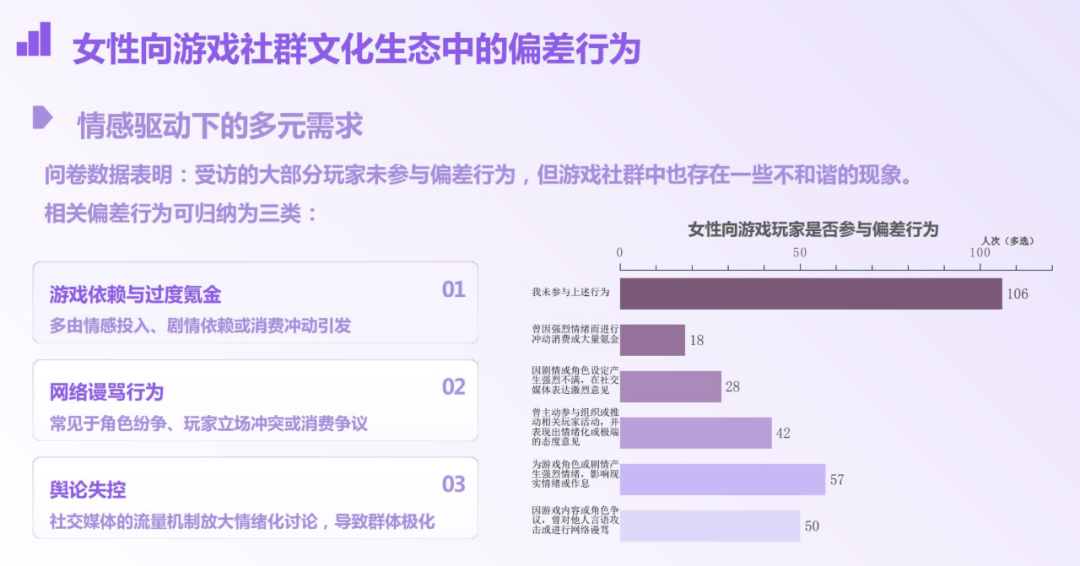Click the value label 50 beside the last bar

coord(812,526)
